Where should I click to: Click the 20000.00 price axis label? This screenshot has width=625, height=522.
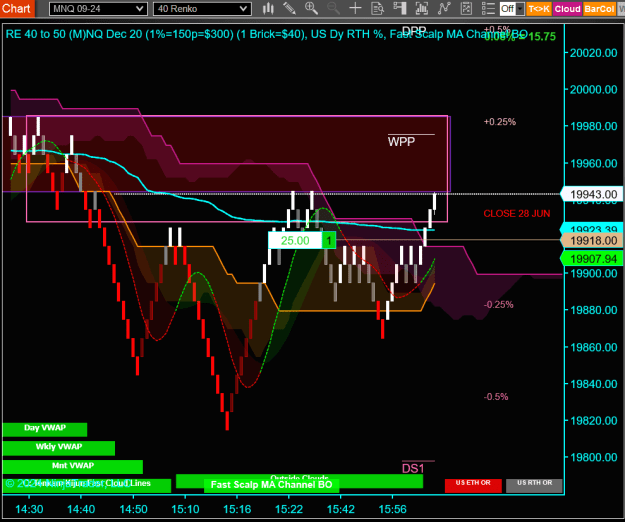click(594, 90)
